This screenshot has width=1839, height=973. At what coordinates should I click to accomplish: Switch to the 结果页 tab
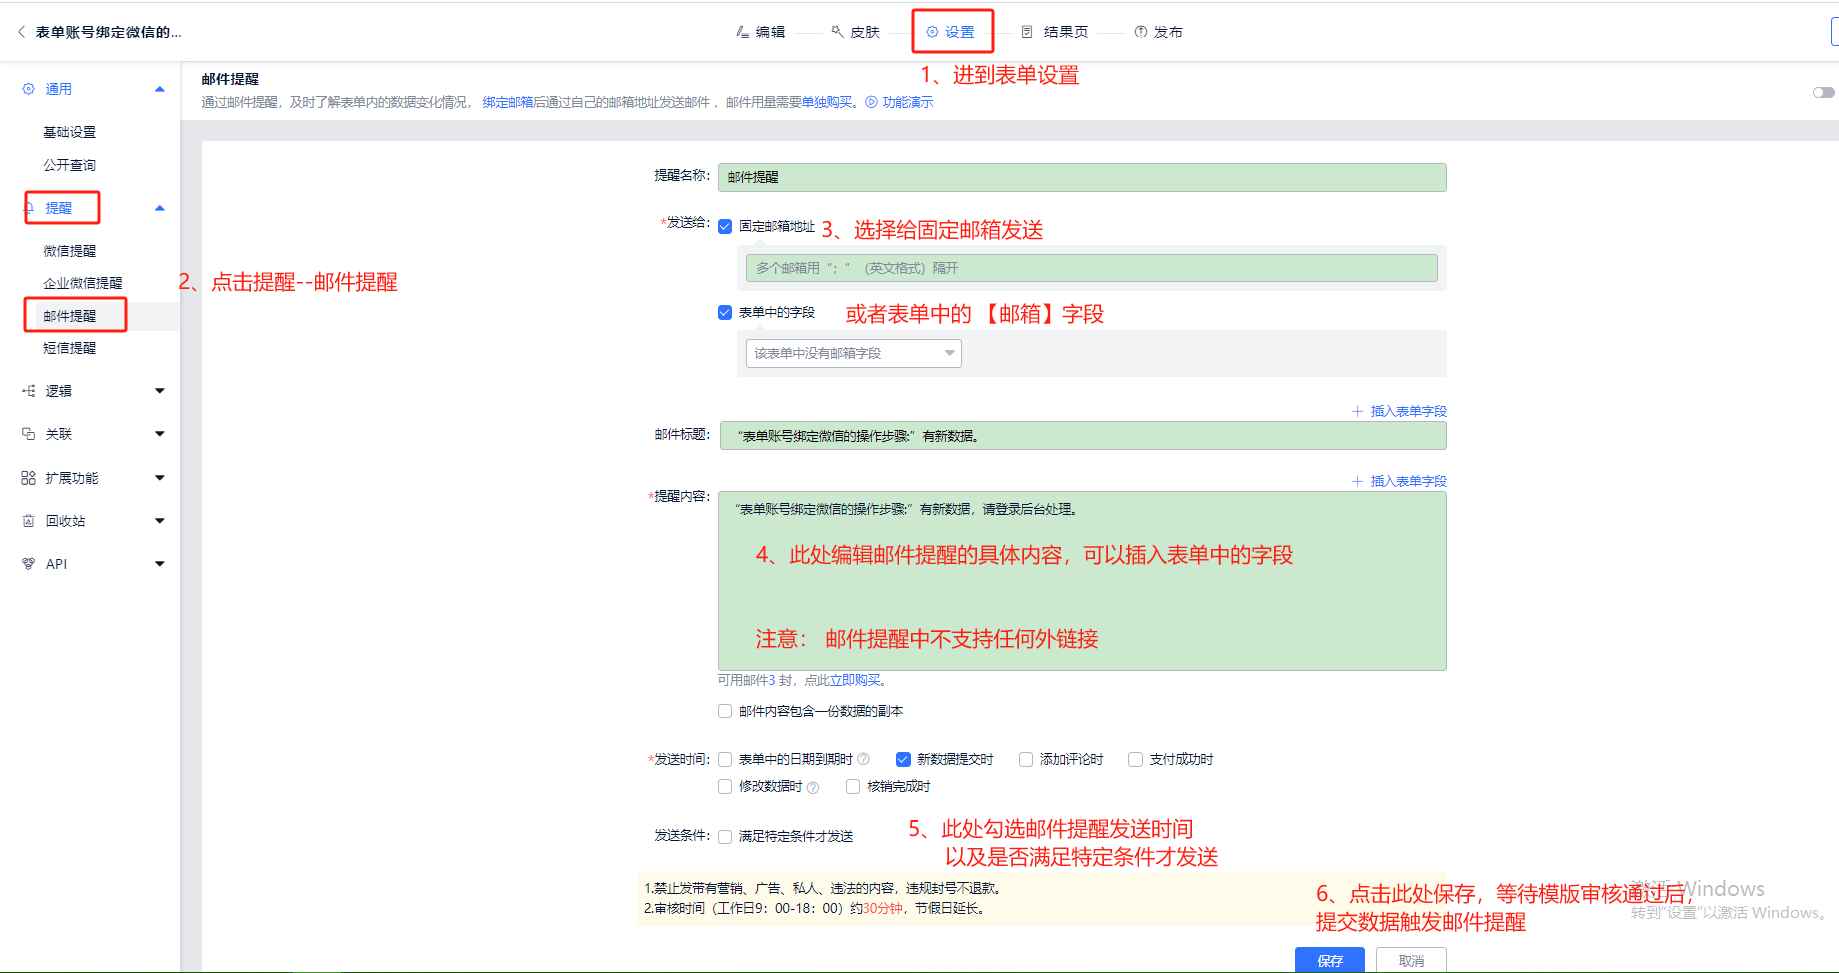click(1056, 32)
